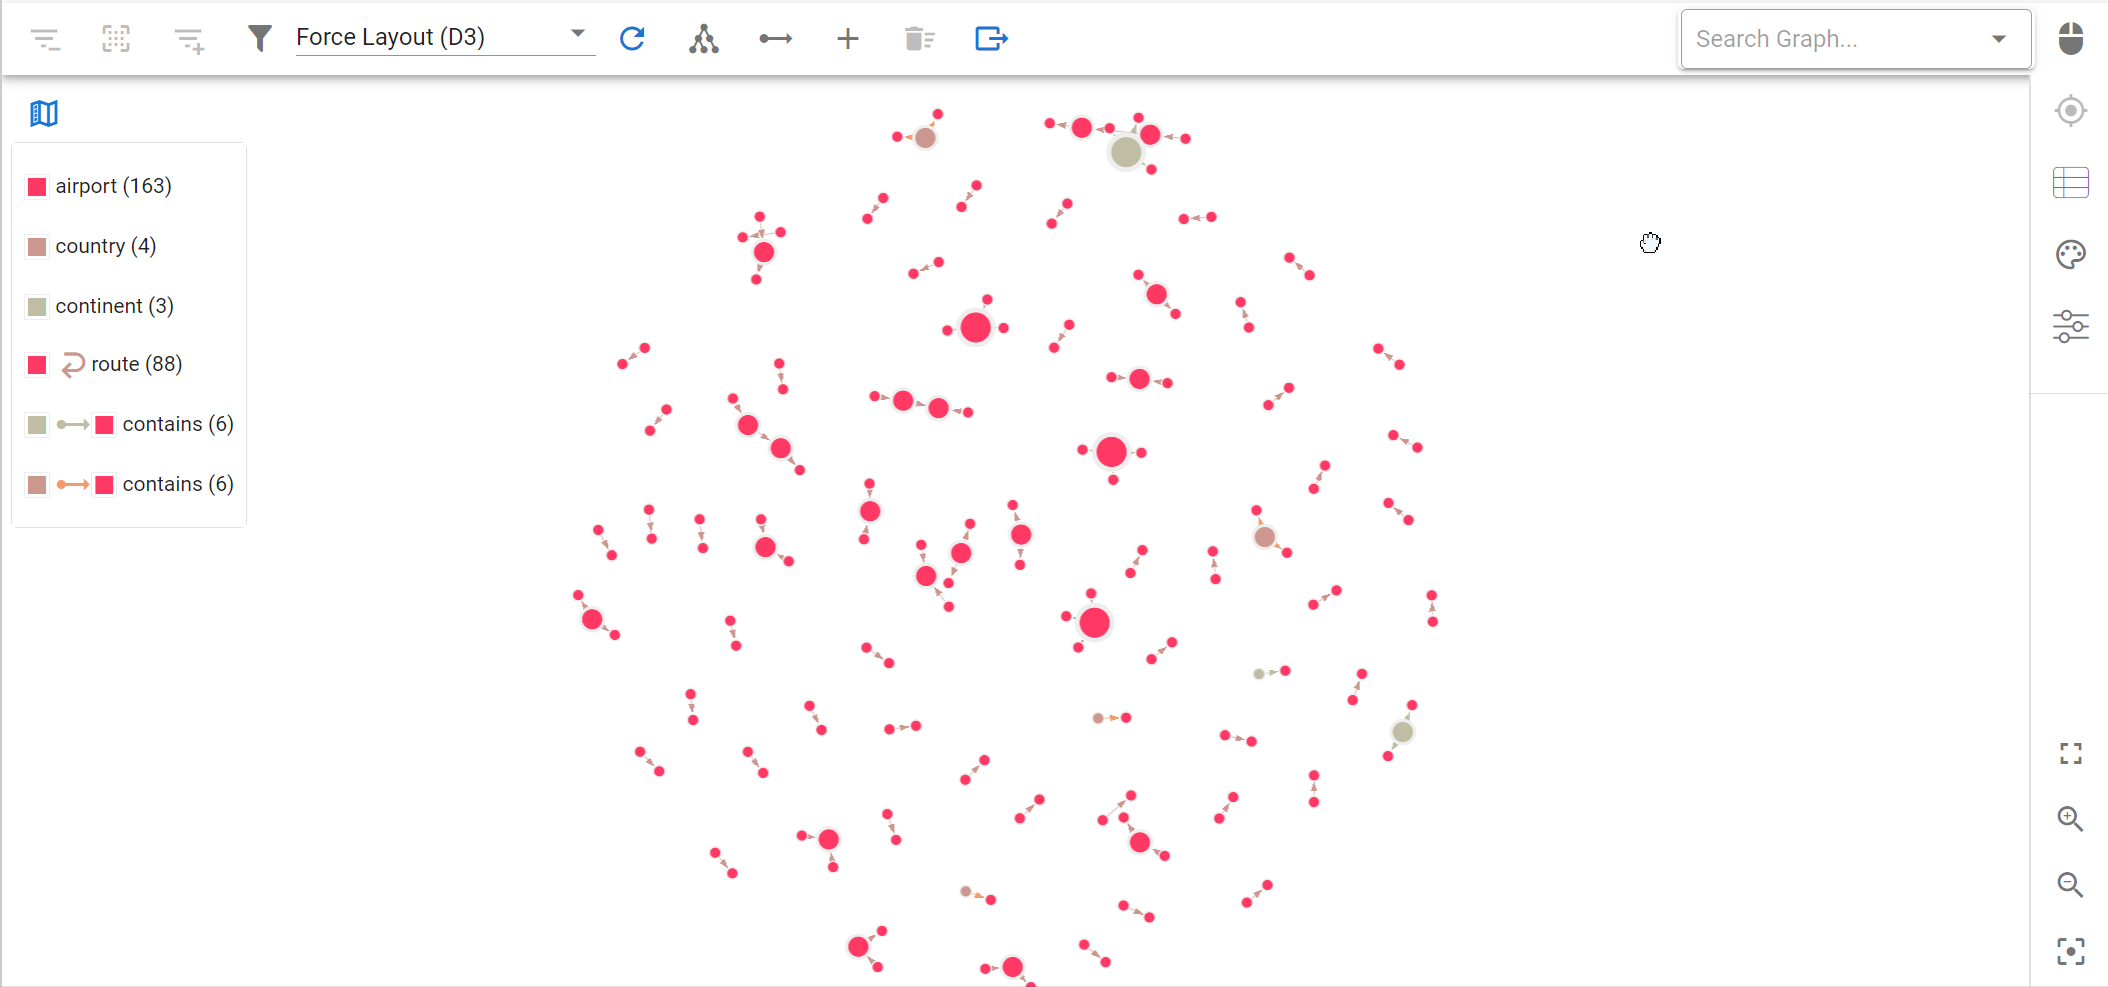Select the route (88) legend entry

(x=104, y=364)
